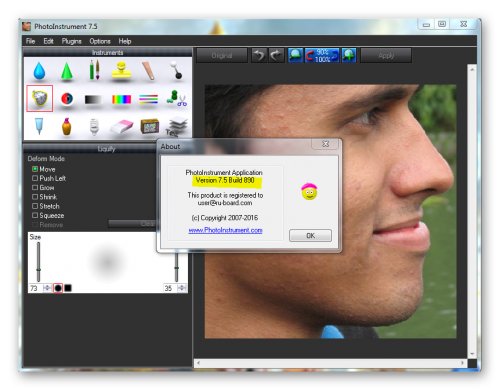Click the "(c) Copyright 2007-2016" text
Viewport: 500px width, 390px height.
coord(225,218)
